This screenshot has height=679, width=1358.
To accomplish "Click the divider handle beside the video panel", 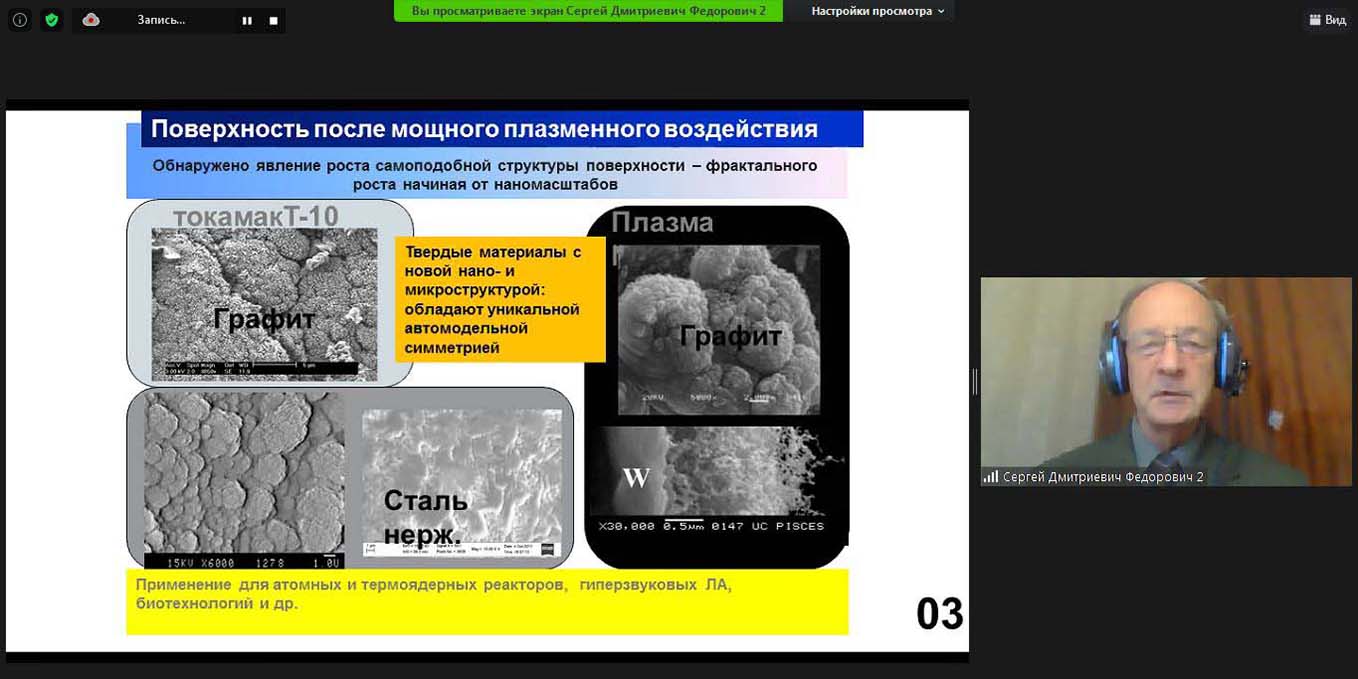I will coord(974,381).
